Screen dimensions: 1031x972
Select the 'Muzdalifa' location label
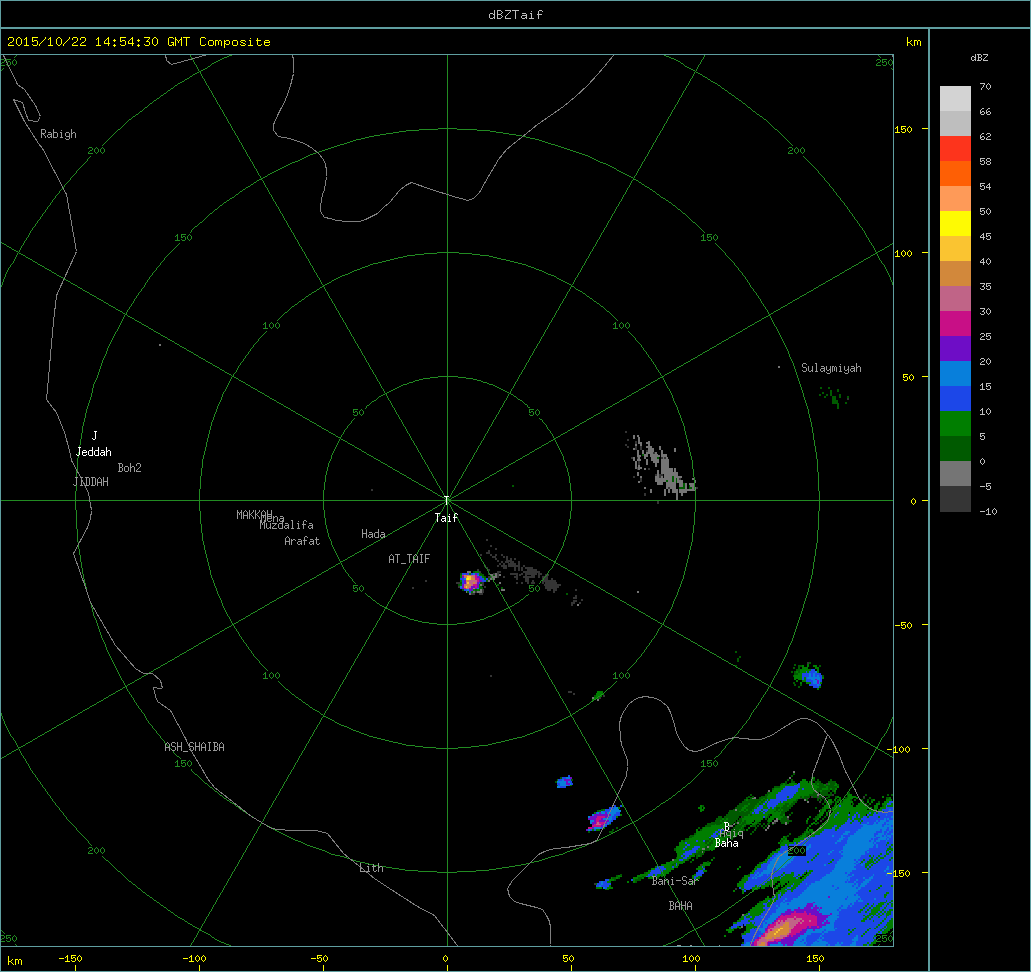tap(287, 525)
